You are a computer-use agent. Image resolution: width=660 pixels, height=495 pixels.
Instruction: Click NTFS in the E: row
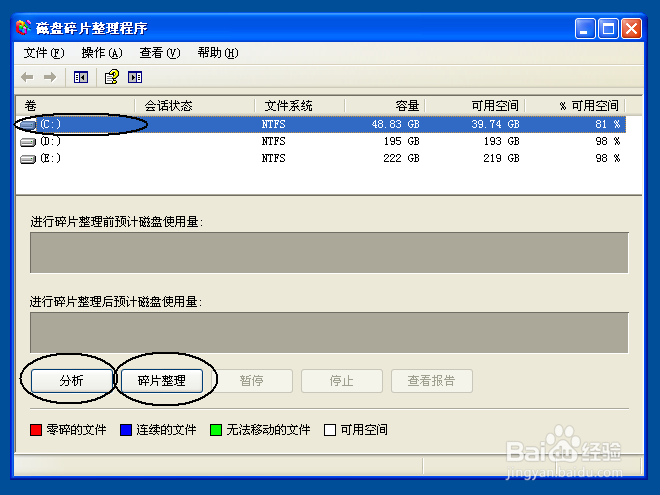[x=274, y=158]
